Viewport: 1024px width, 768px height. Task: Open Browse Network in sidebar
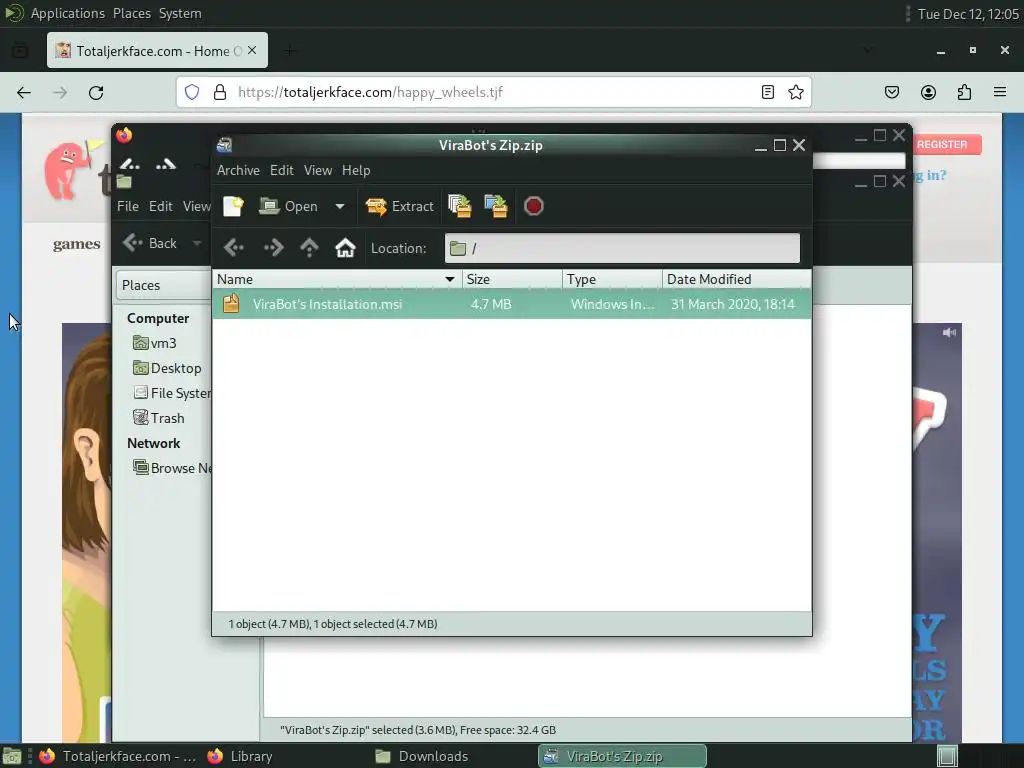click(172, 468)
